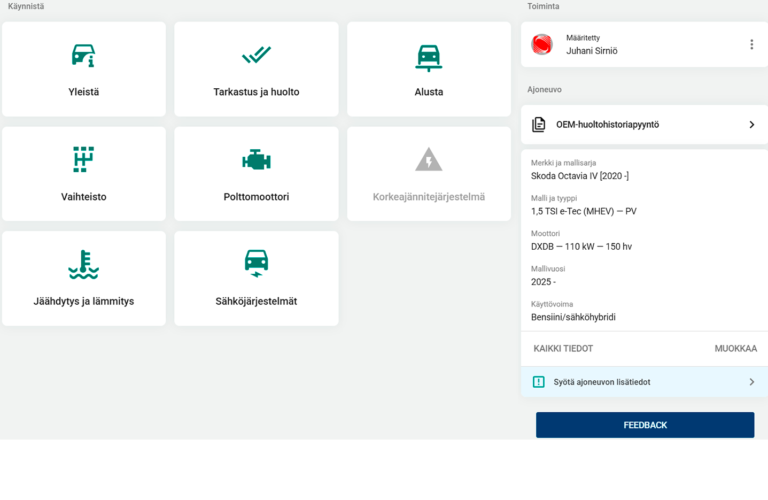Click the Yleistä card label
This screenshot has height=500, width=768.
tap(83, 92)
